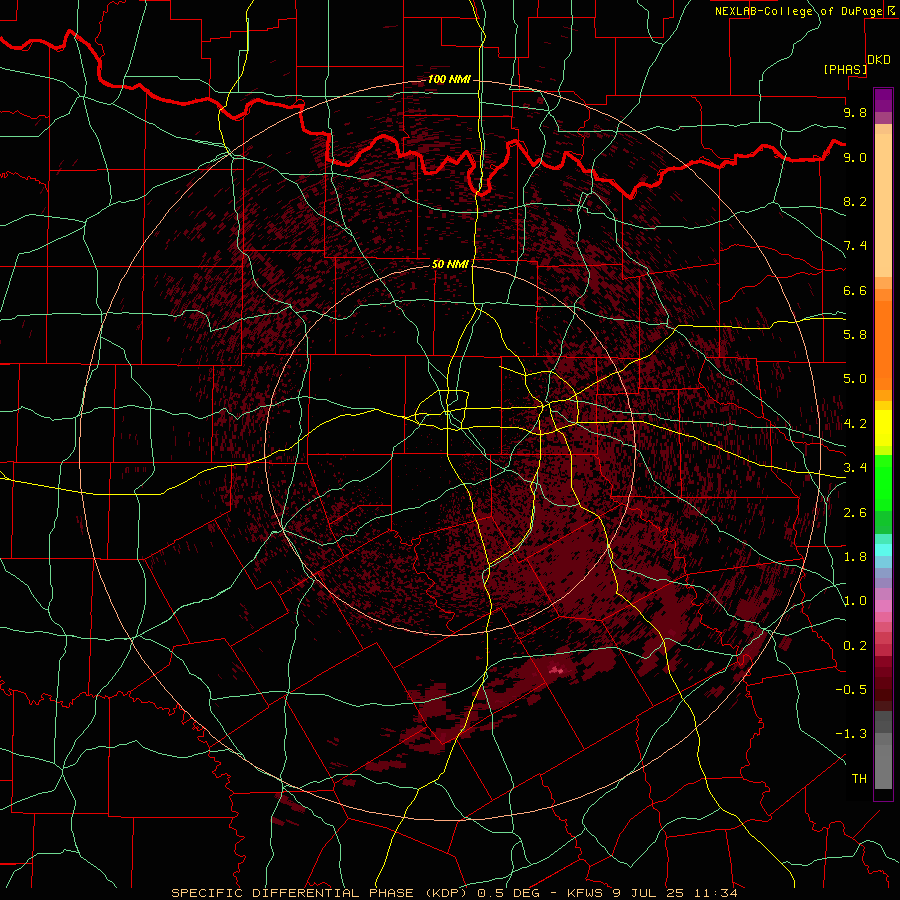This screenshot has height=900, width=900.
Task: Click the "KFWS" station identifier
Action: coord(584,893)
